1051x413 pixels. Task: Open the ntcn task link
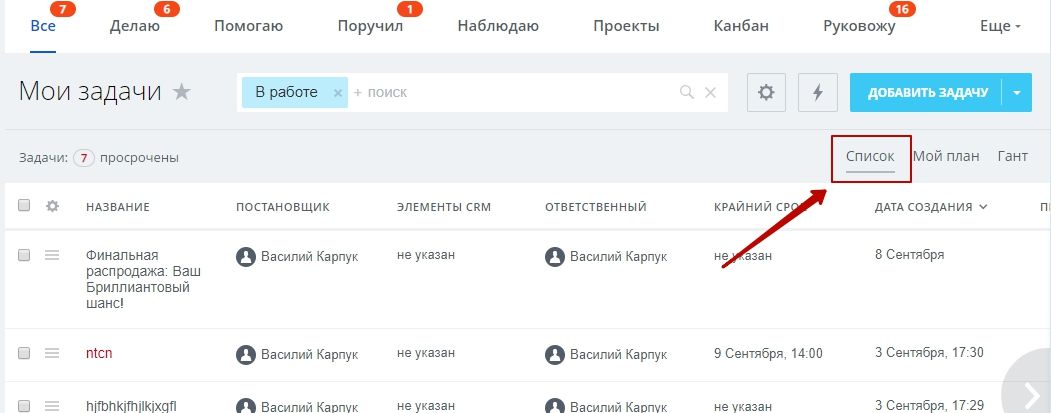99,353
